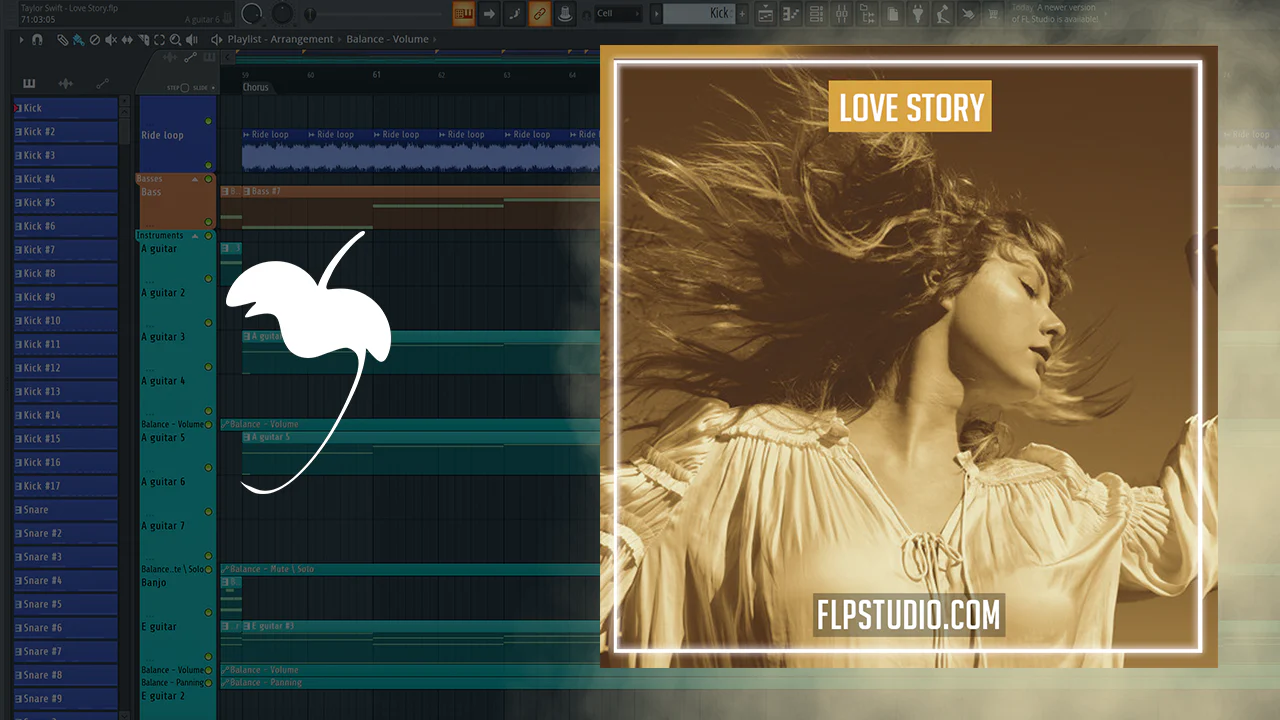Screen dimensions: 1280x720
Task: Collapse the Basses track group
Action: click(195, 179)
